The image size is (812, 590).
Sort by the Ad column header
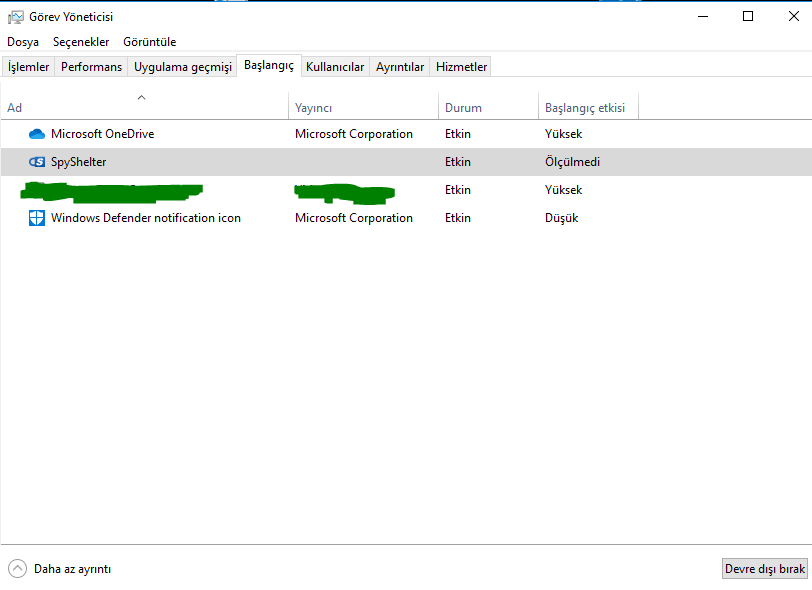(144, 106)
